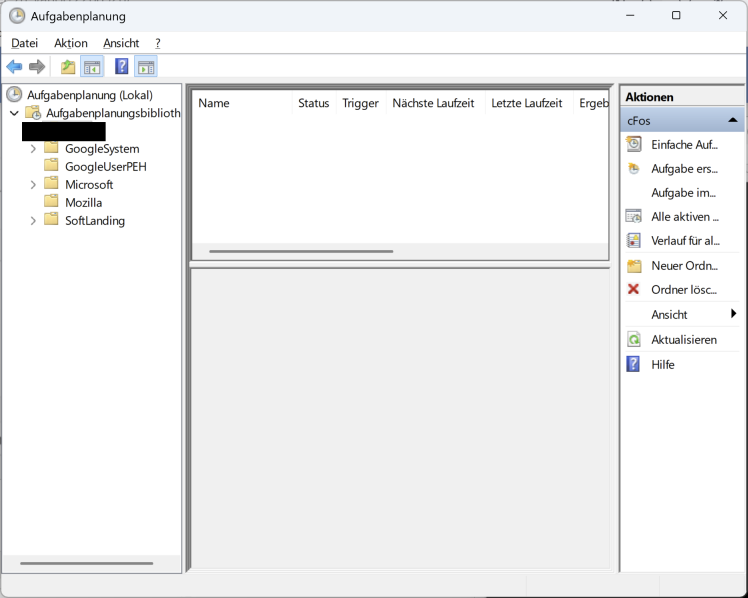Click the Aufgabe erstellen icon
Image resolution: width=748 pixels, height=598 pixels.
(634, 168)
